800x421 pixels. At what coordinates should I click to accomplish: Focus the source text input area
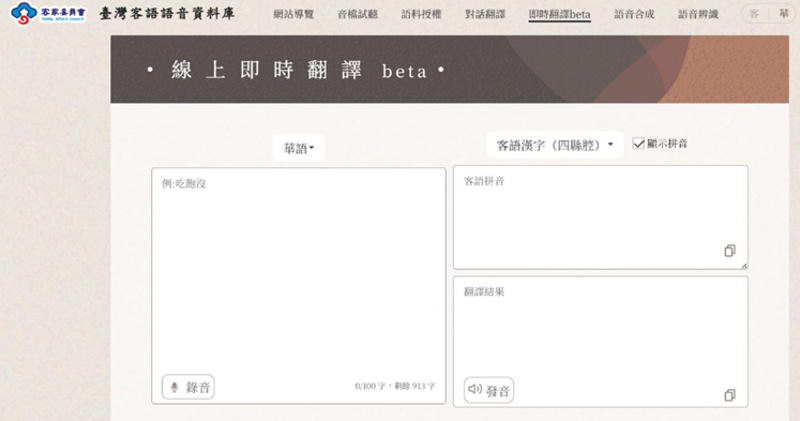pyautogui.click(x=298, y=270)
